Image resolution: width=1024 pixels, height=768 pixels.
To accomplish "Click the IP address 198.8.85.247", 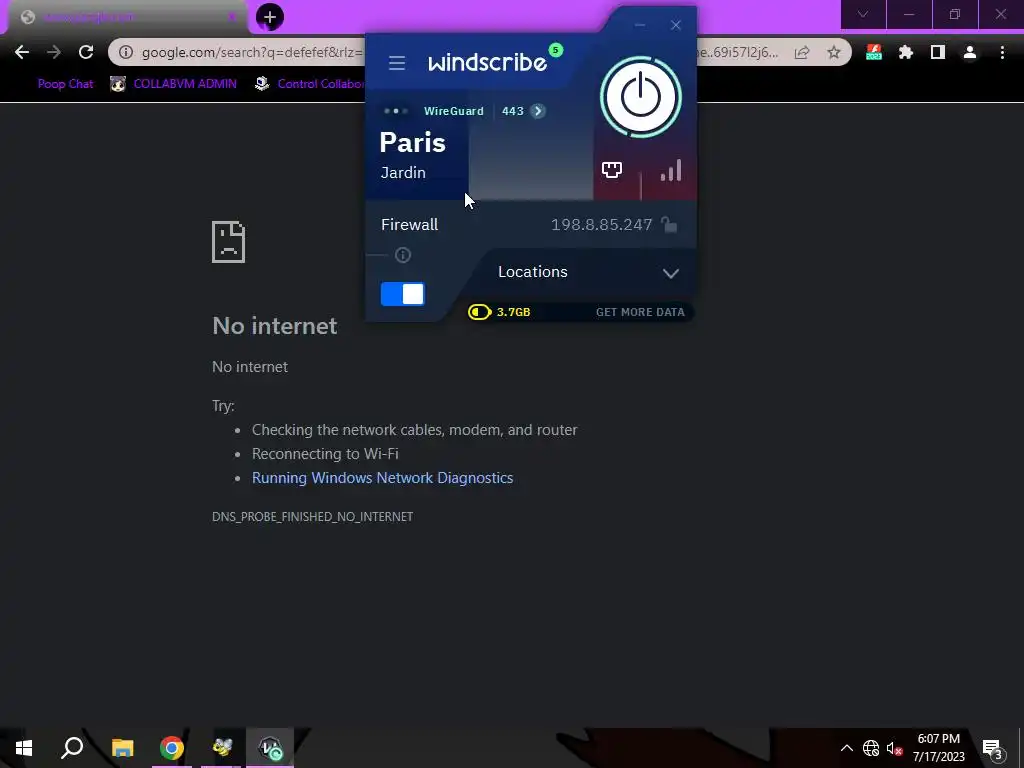I will [601, 225].
